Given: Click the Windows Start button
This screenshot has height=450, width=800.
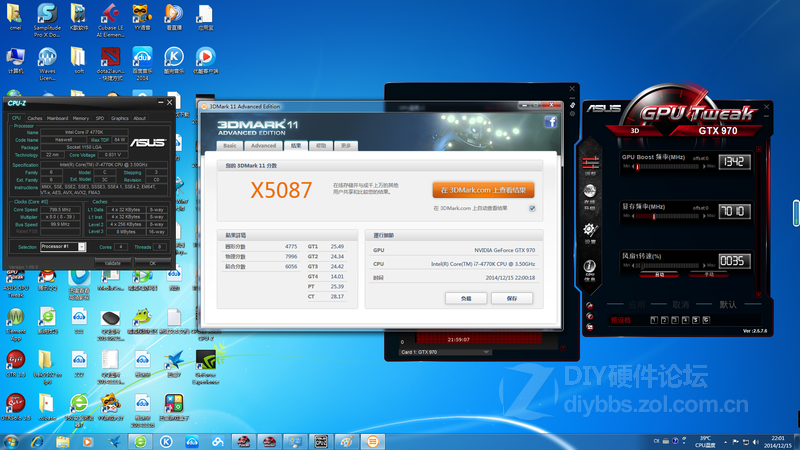Looking at the screenshot, I should (11, 441).
